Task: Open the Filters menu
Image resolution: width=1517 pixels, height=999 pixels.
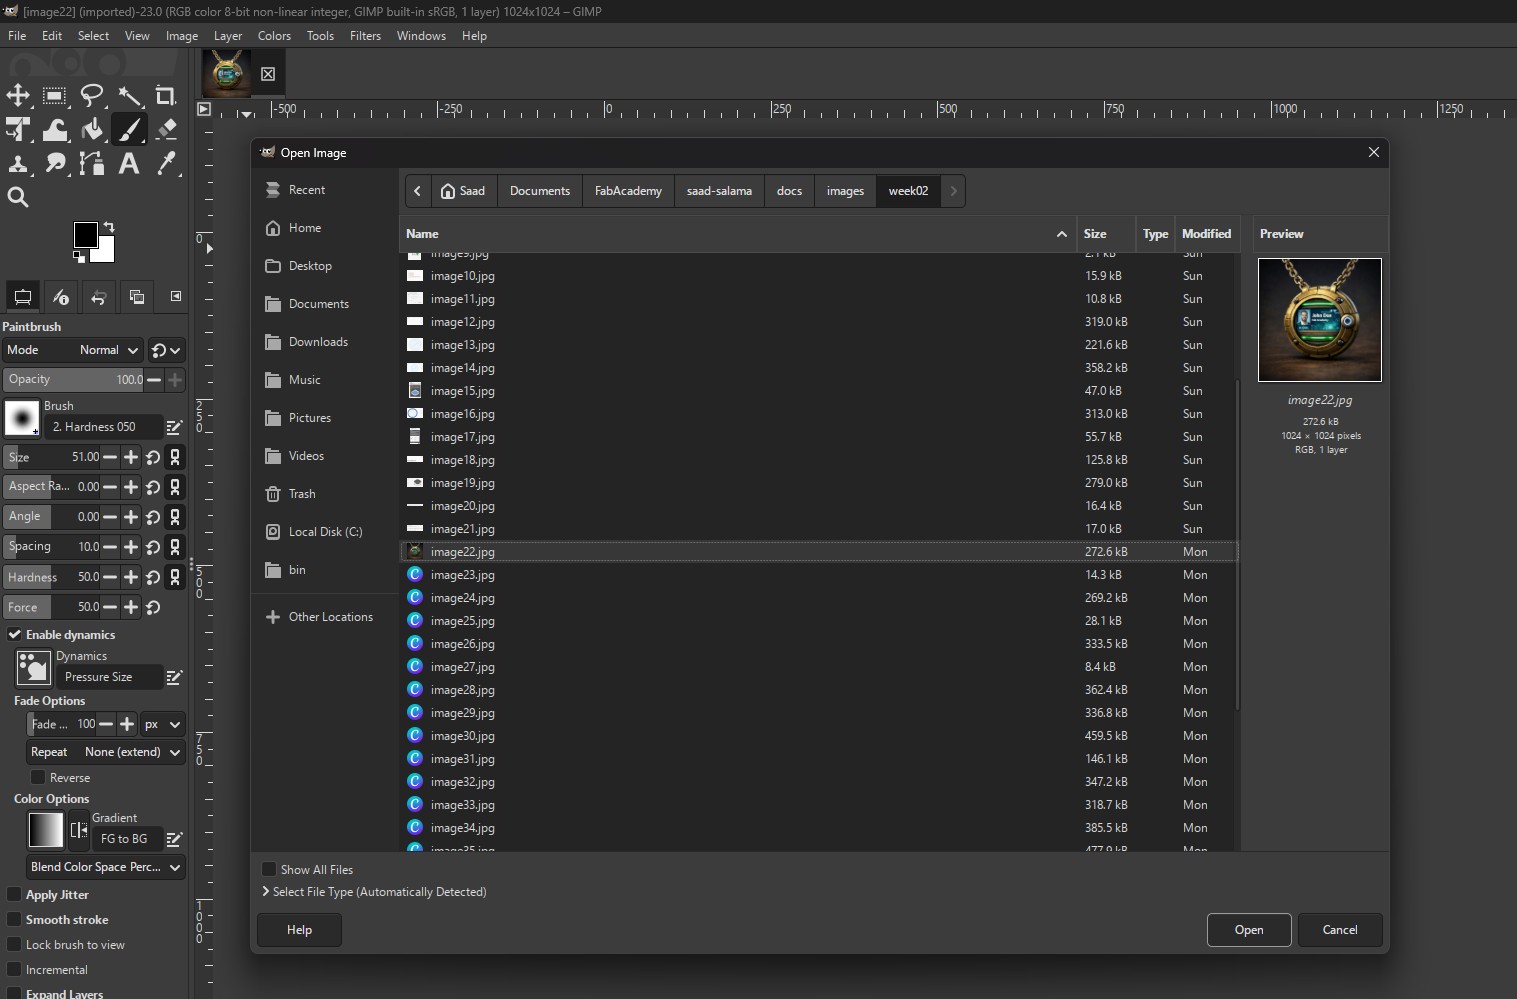Action: [365, 36]
